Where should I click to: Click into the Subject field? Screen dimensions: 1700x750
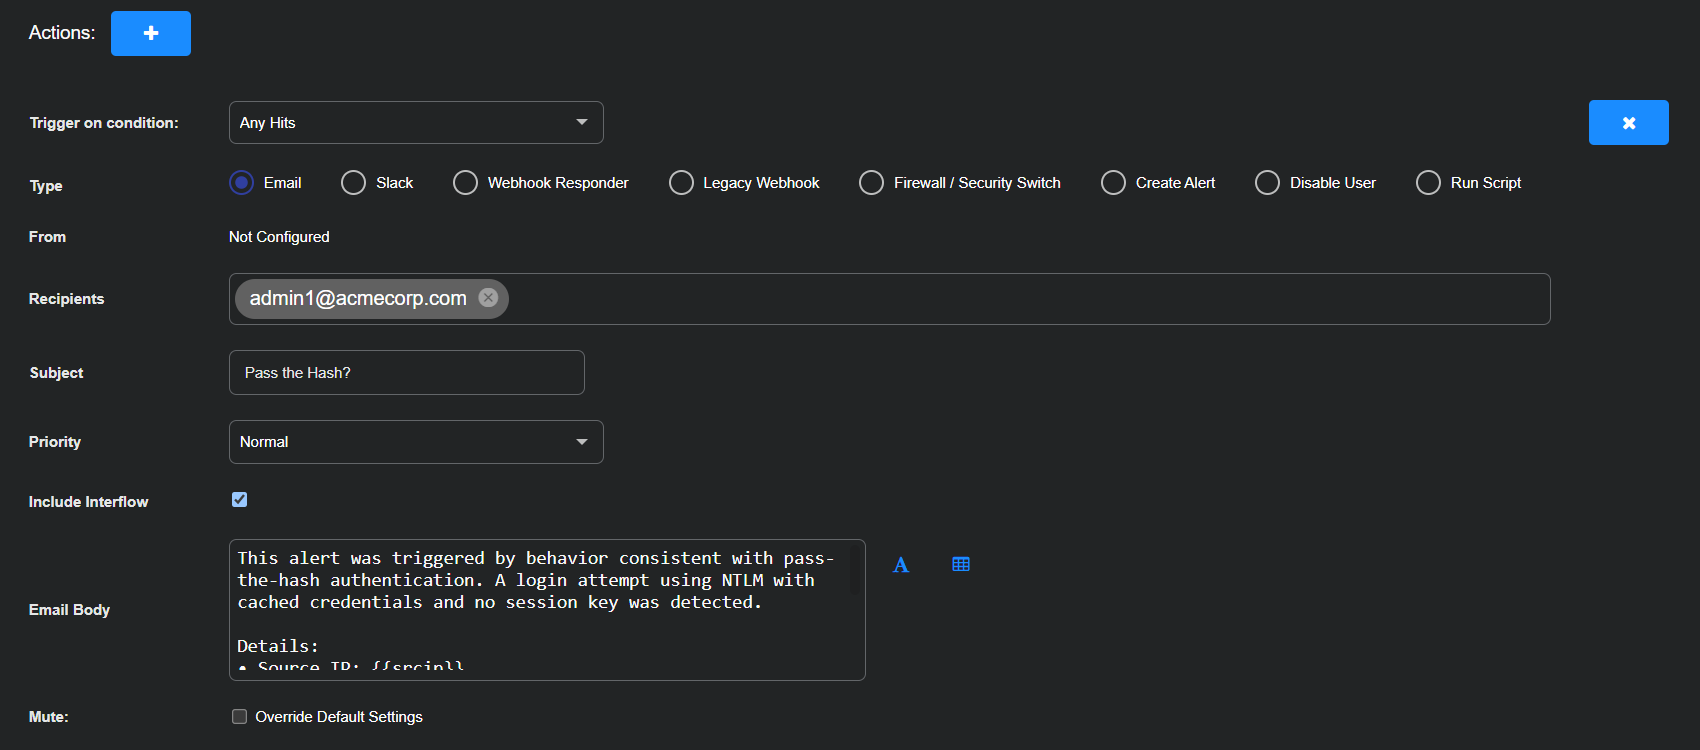[x=406, y=373]
